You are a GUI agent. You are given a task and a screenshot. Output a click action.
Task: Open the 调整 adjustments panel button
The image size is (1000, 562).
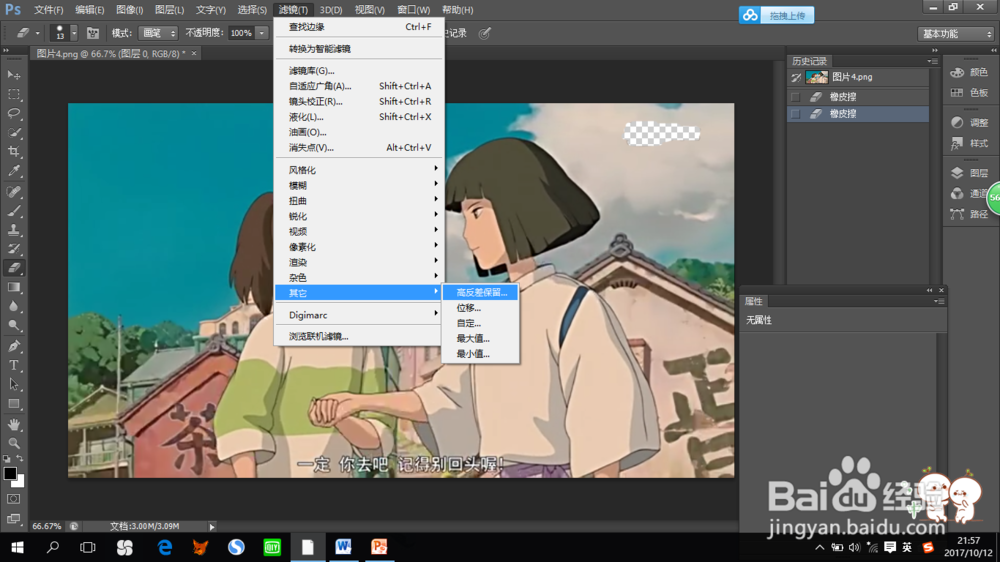click(x=969, y=122)
